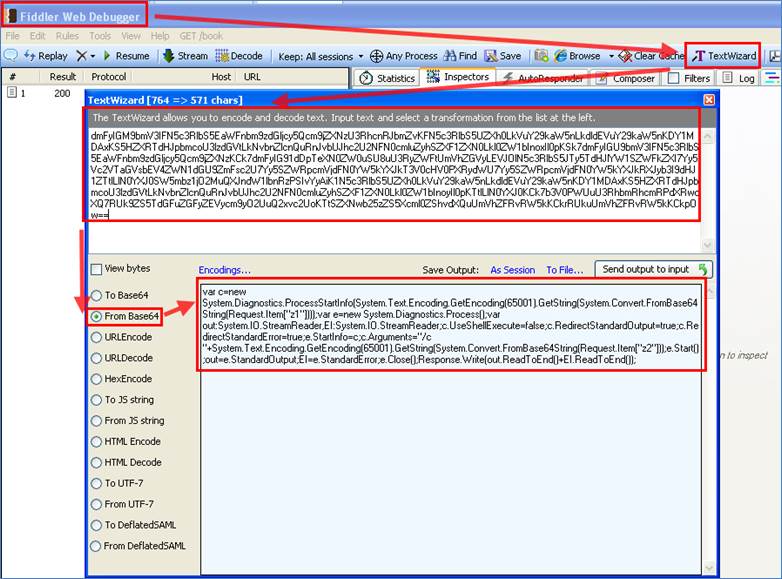This screenshot has height=579, width=782.
Task: Open the Encodings... link
Action: 224,270
